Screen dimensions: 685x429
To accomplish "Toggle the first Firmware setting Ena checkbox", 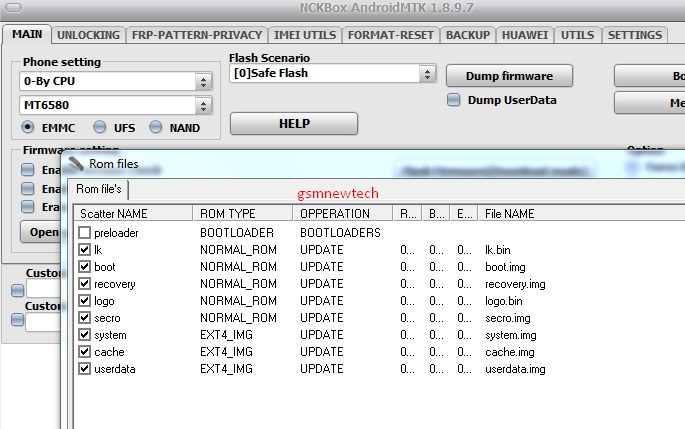I will click(x=28, y=170).
